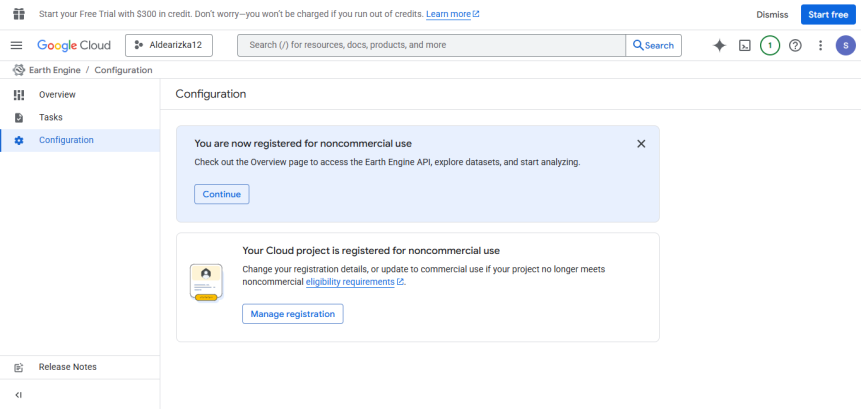Click the Configuration page heading

211,94
